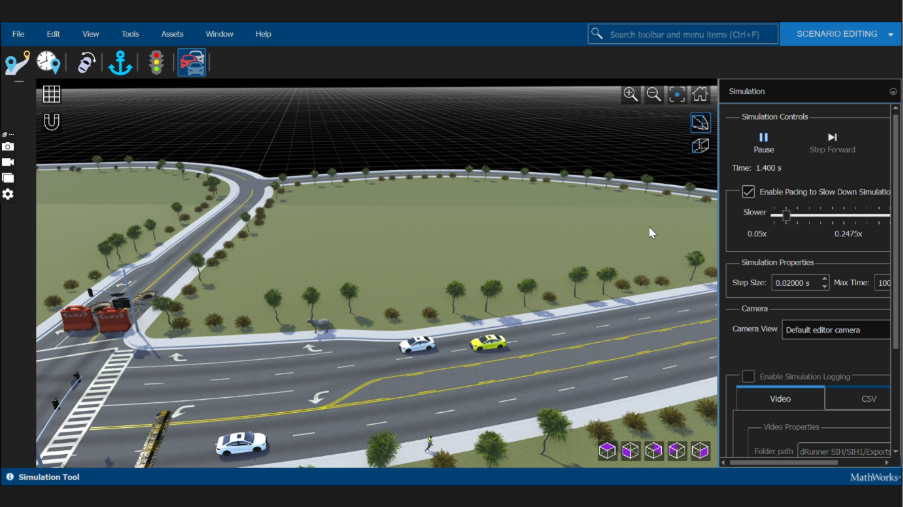This screenshot has width=903, height=507.
Task: Toggle the grid display icon
Action: pos(51,94)
